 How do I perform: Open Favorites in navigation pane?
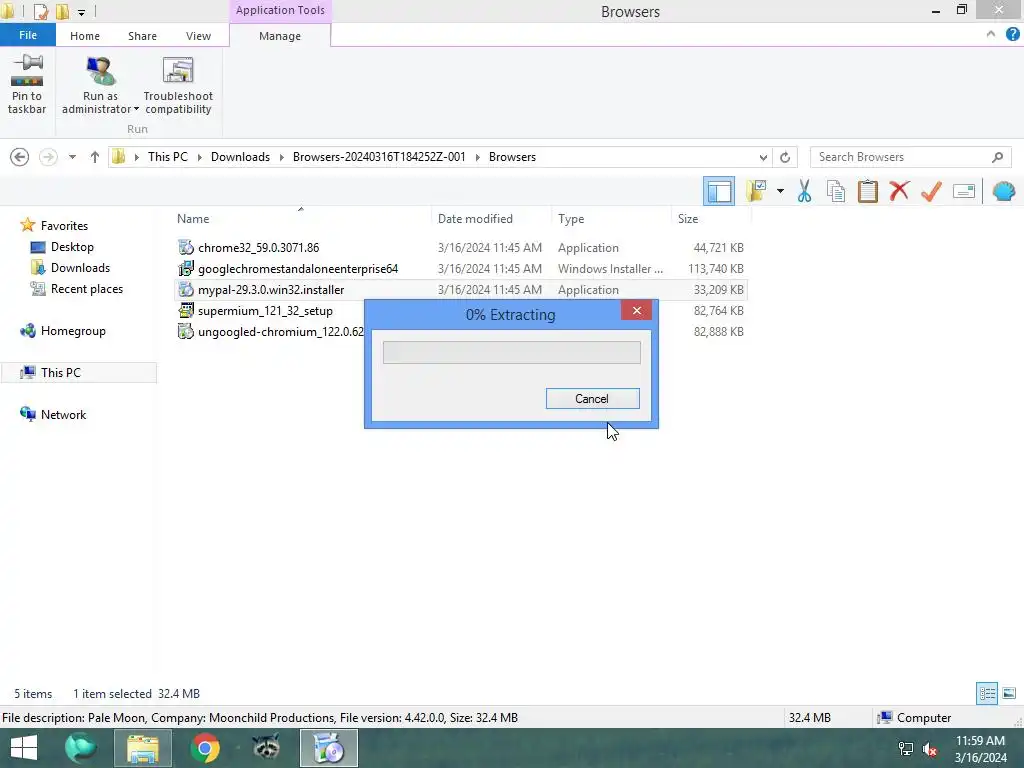64,225
